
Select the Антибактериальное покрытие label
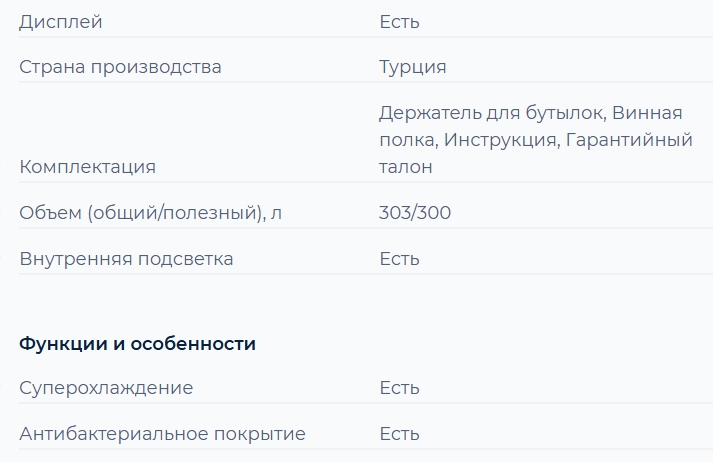click(162, 434)
